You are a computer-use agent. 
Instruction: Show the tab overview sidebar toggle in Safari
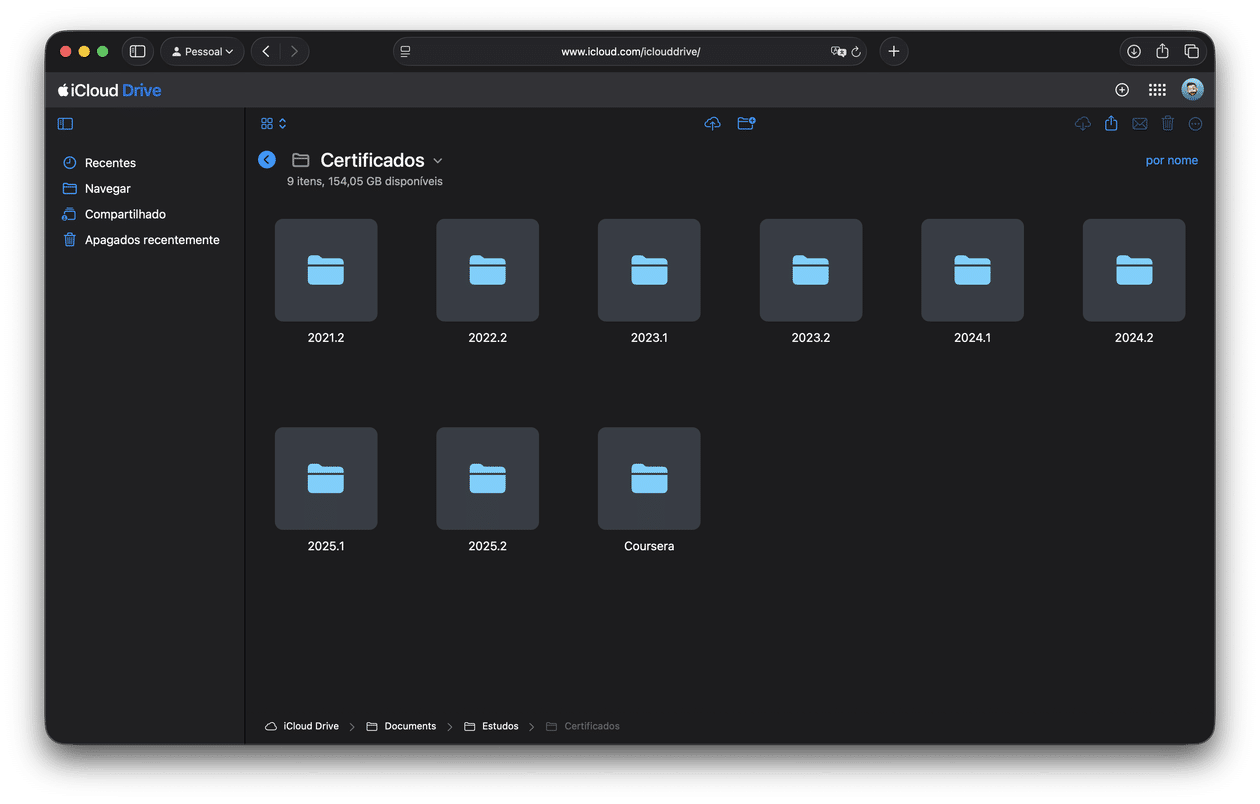pos(137,51)
